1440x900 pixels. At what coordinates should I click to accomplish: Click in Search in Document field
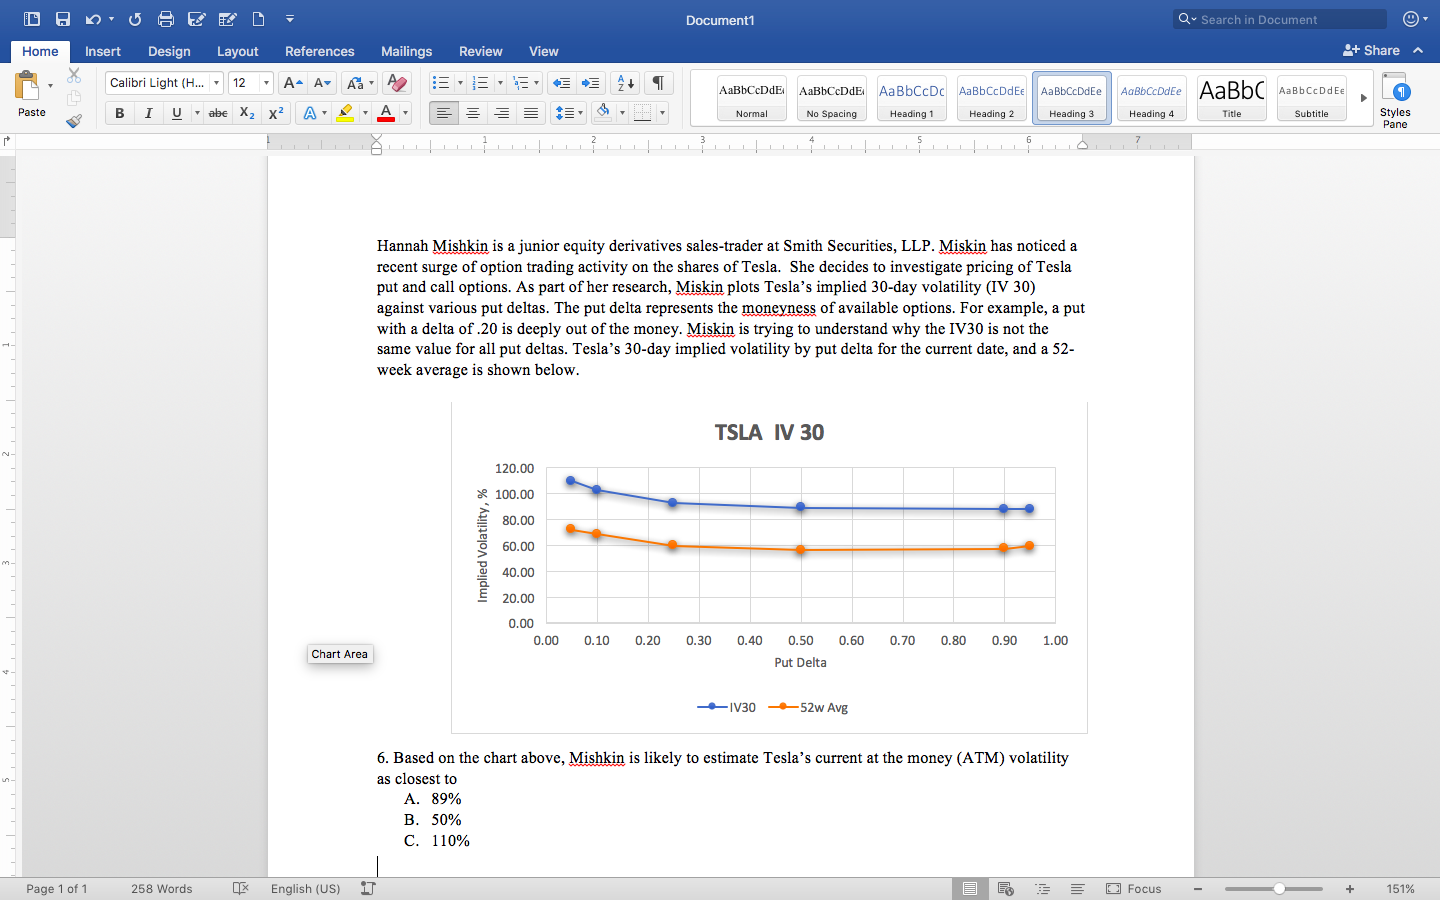pyautogui.click(x=1280, y=19)
